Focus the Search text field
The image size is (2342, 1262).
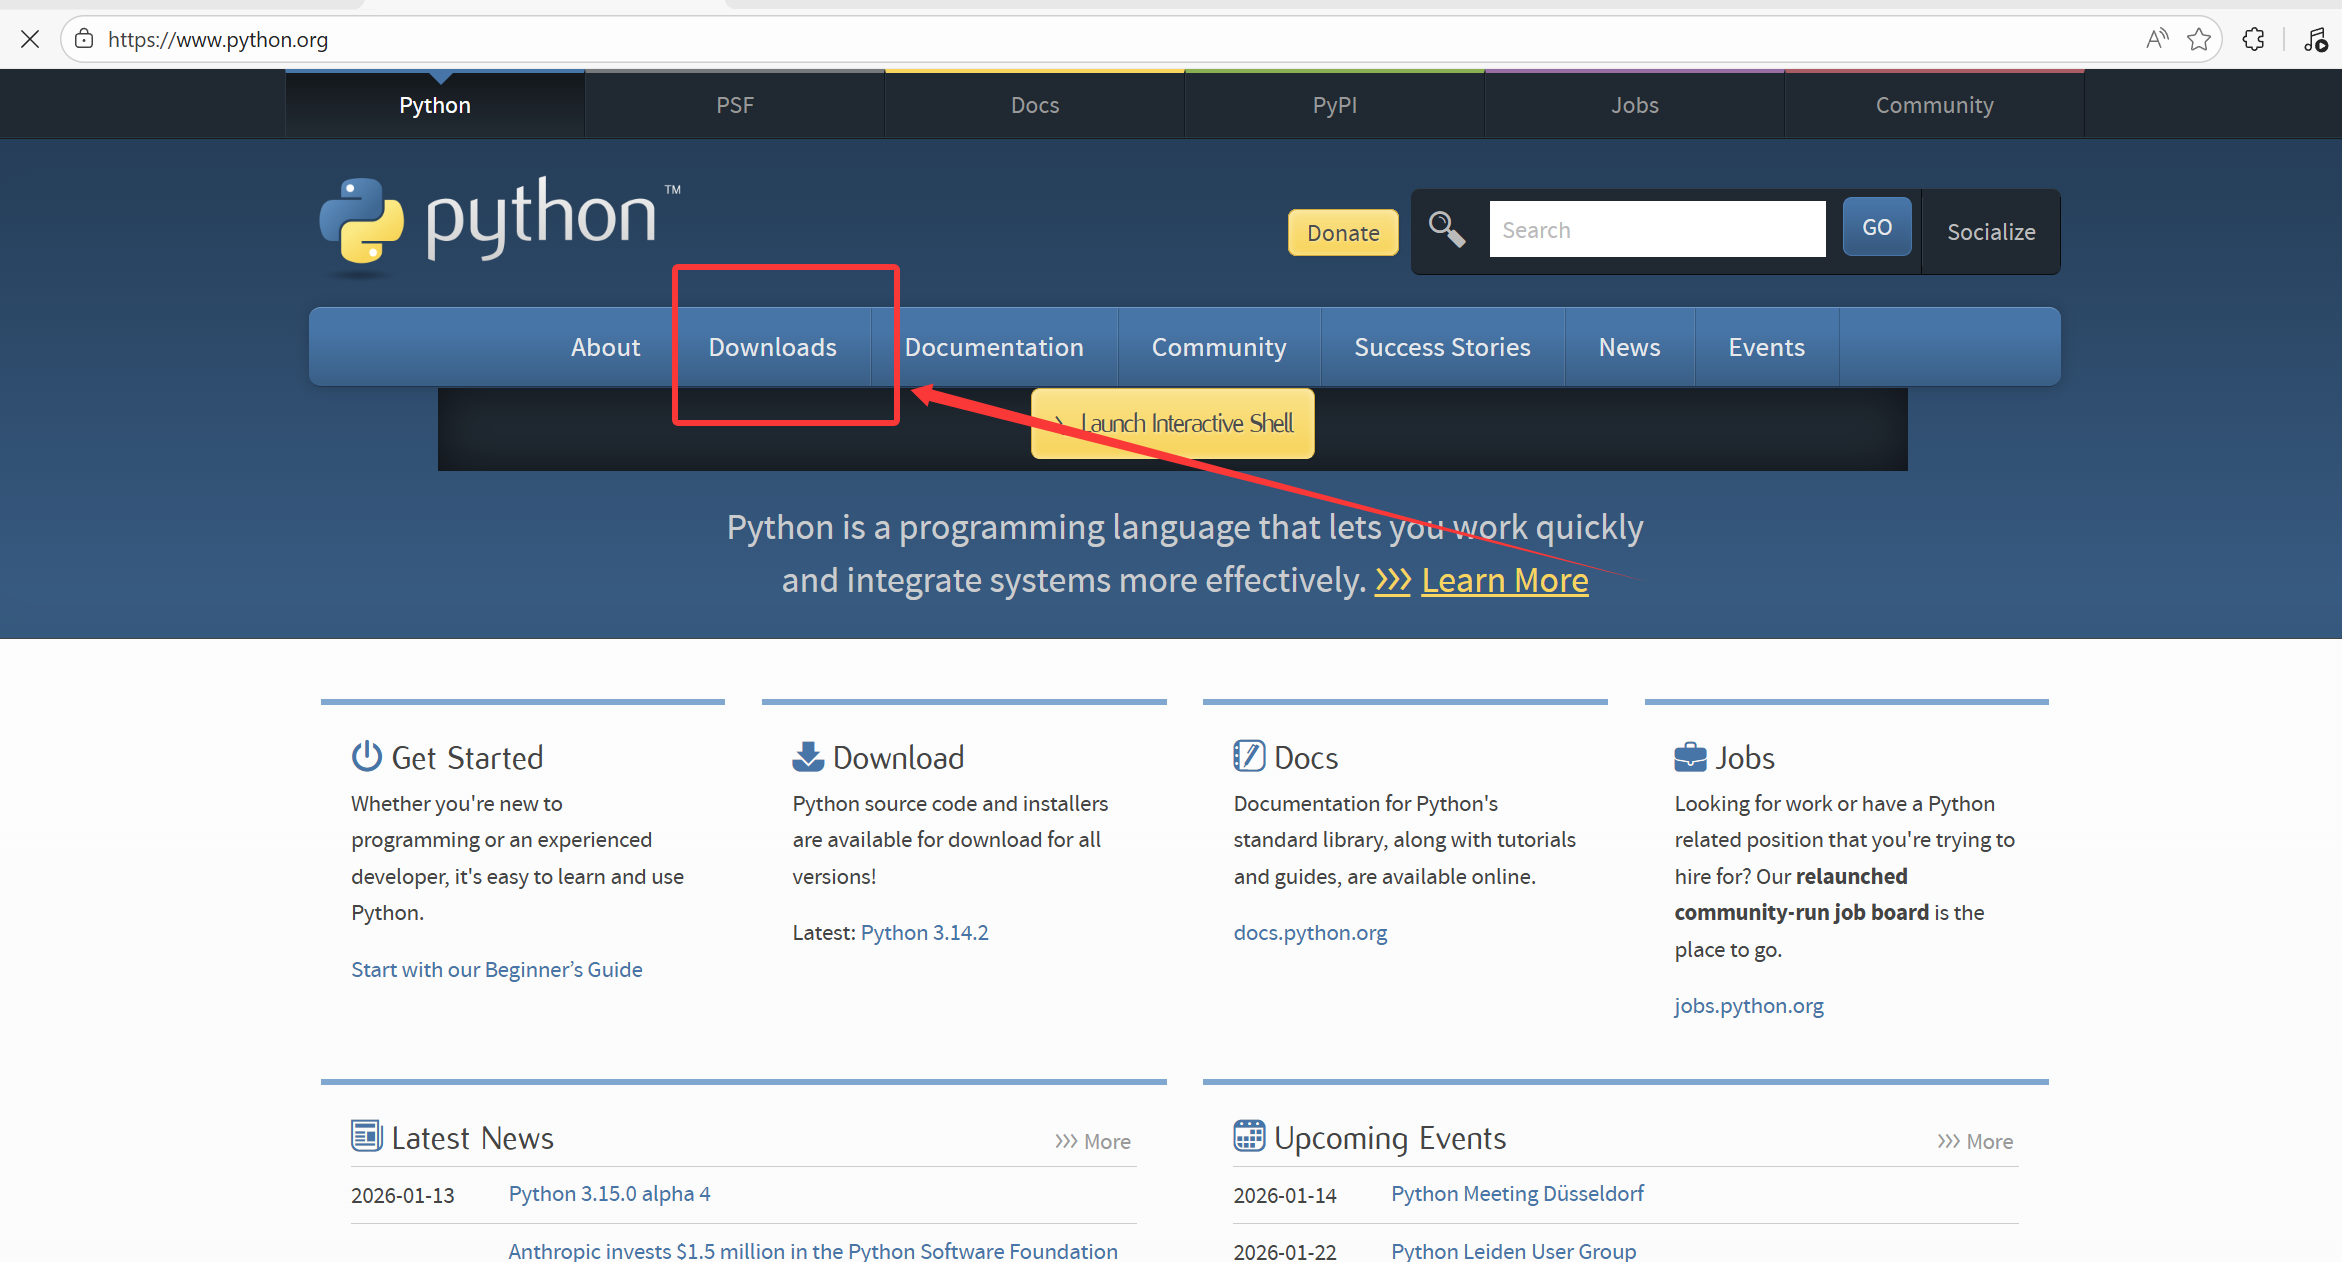pyautogui.click(x=1656, y=230)
